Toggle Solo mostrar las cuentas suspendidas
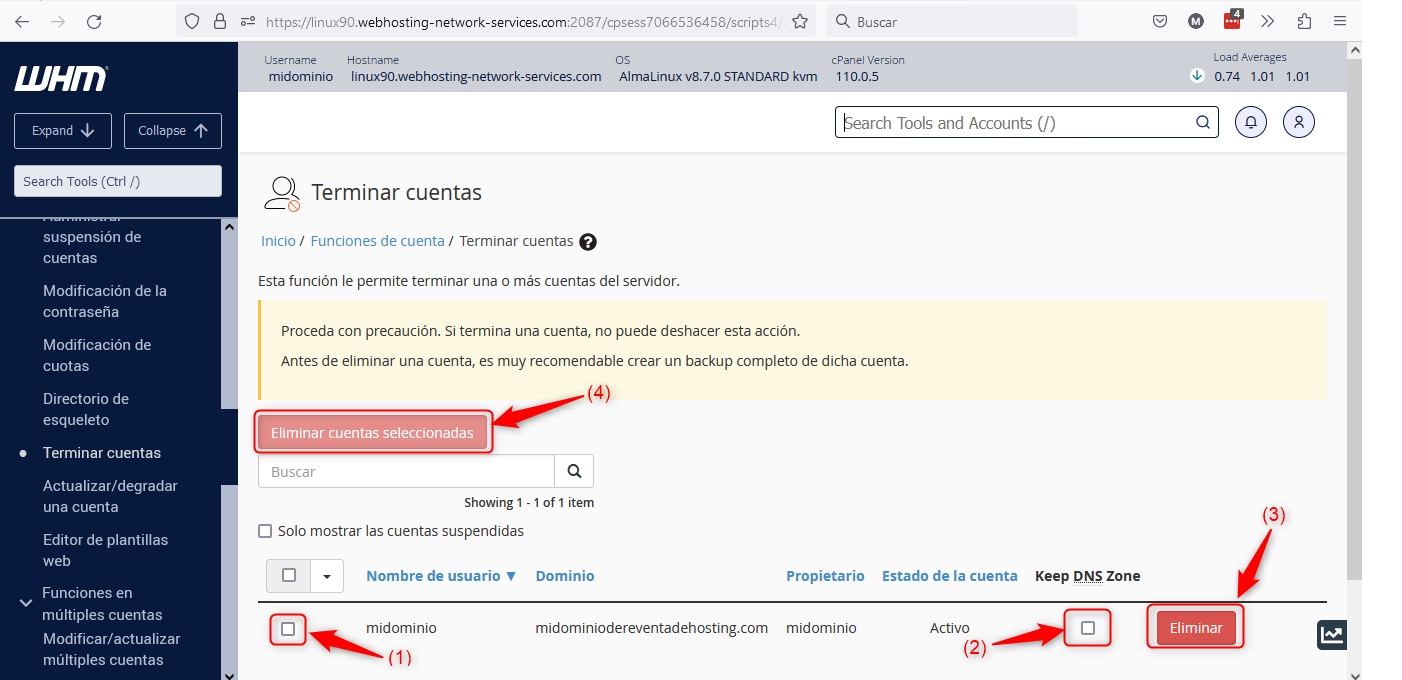The height and width of the screenshot is (680, 1402). coord(265,531)
